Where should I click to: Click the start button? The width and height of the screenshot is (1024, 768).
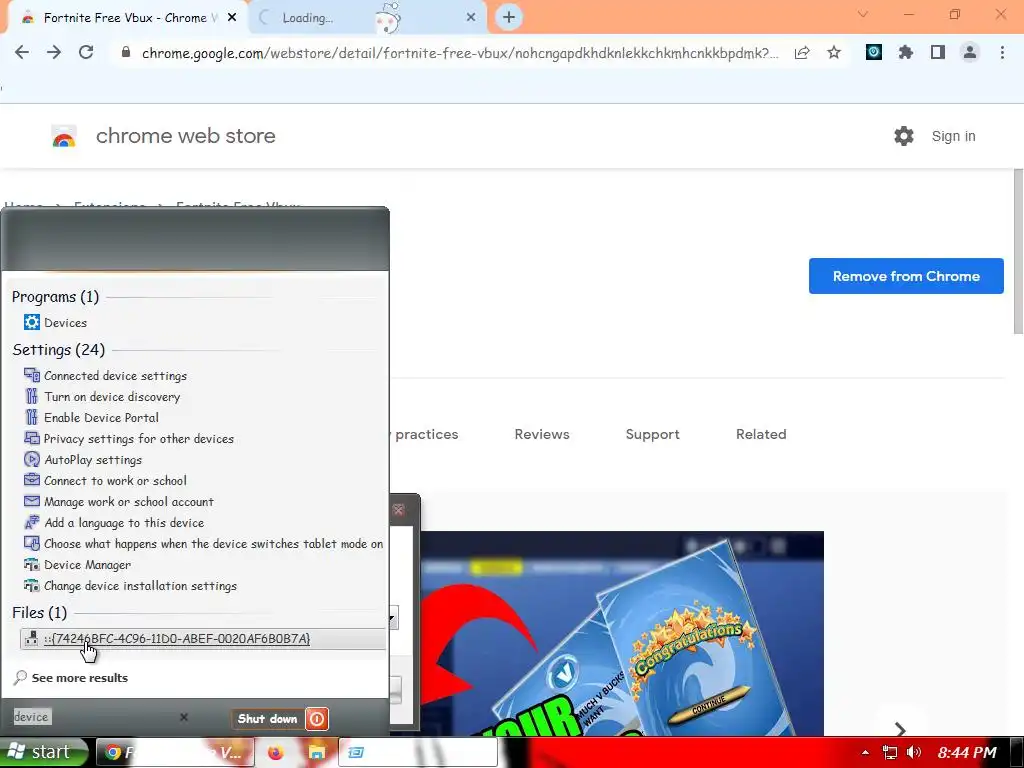click(x=43, y=752)
